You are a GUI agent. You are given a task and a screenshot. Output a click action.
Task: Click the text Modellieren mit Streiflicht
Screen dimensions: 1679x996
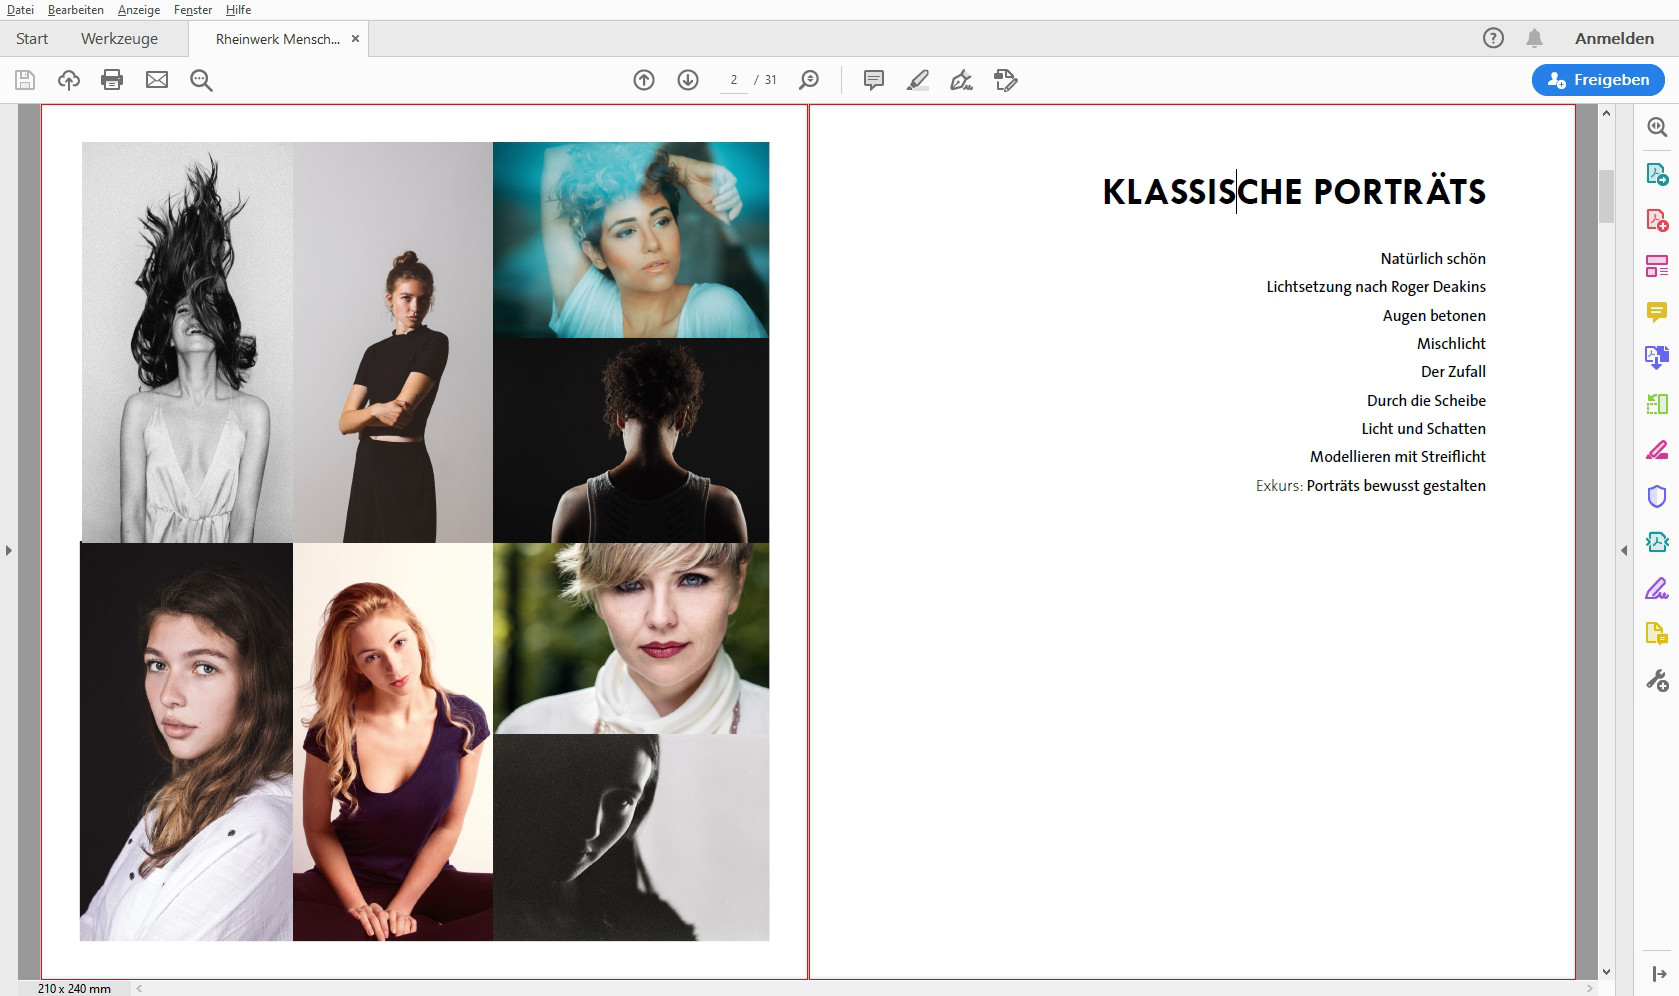tap(1398, 457)
